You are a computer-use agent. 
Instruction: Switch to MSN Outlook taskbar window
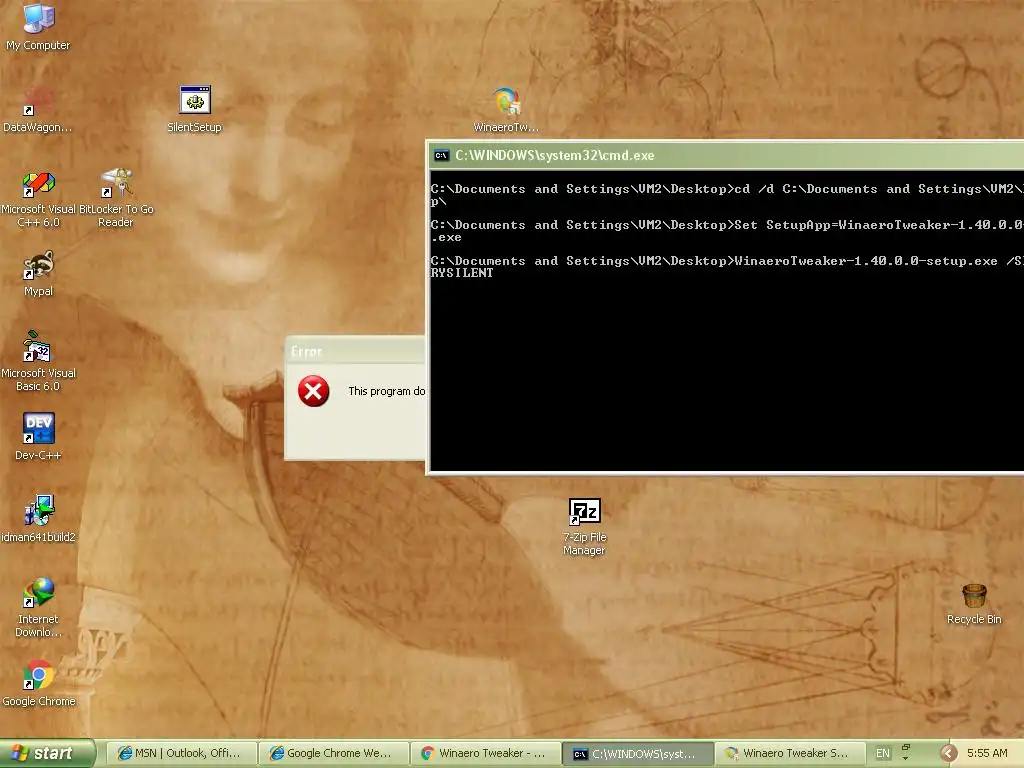tap(180, 754)
